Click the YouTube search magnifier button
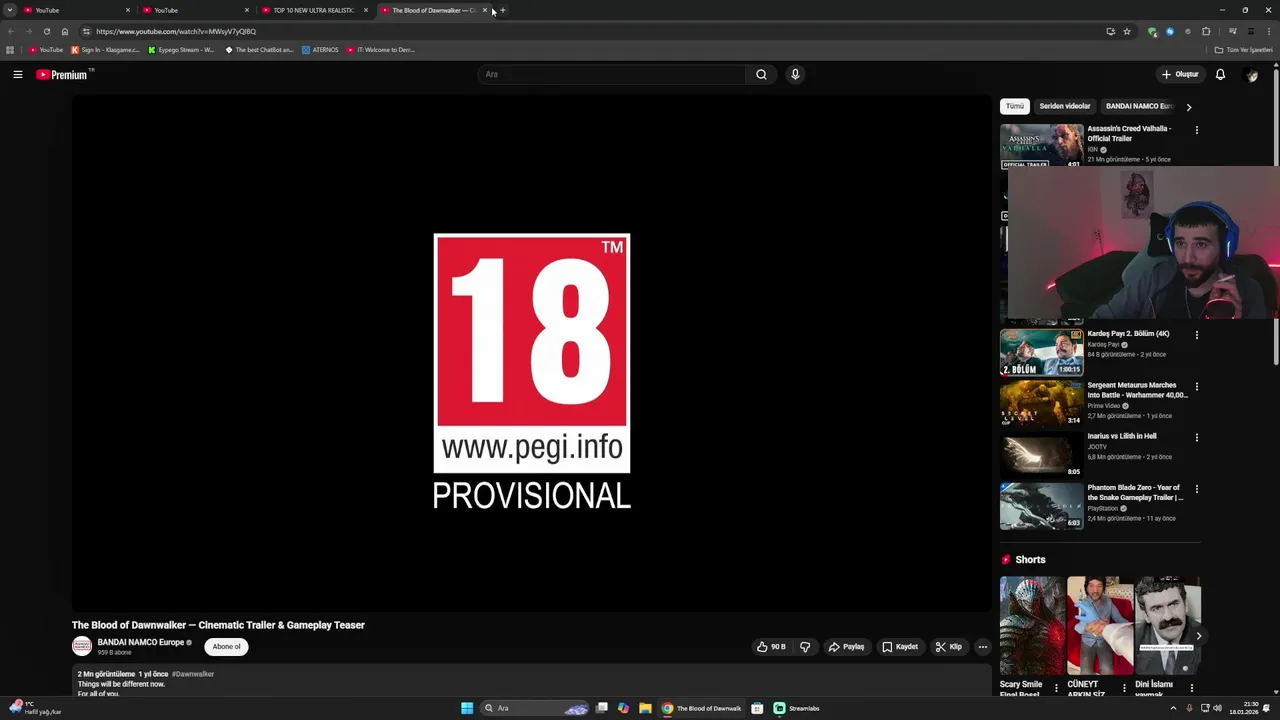Screen dimensions: 1280x720 click(761, 74)
